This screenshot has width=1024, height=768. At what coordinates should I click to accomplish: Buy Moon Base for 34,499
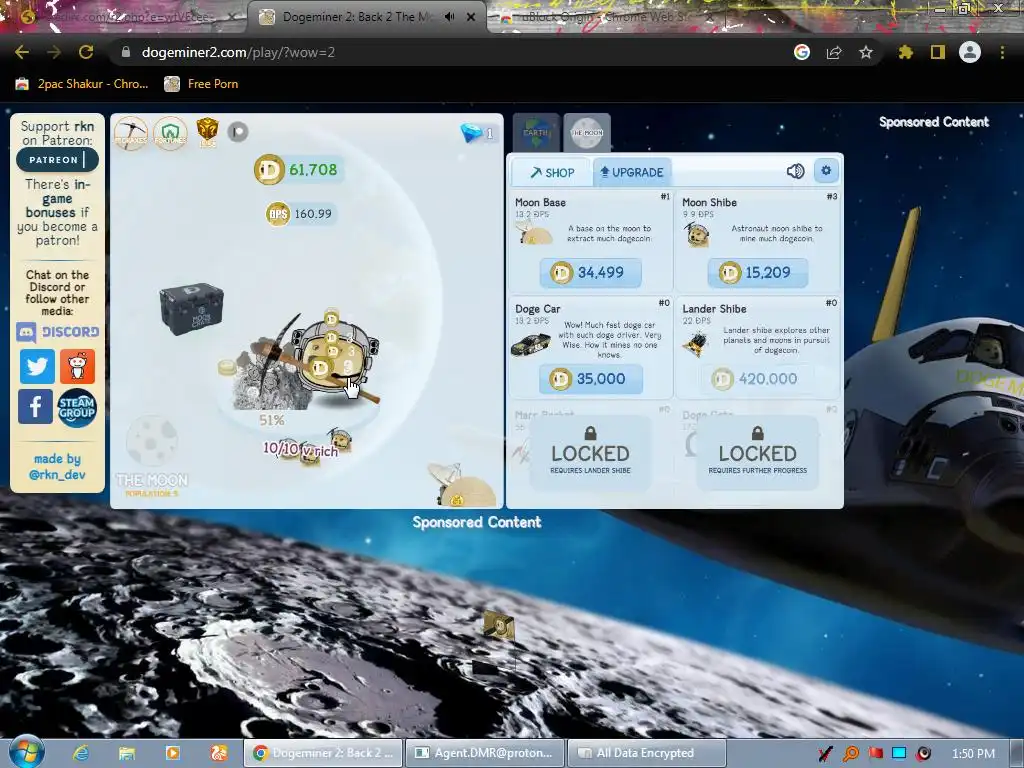click(590, 272)
